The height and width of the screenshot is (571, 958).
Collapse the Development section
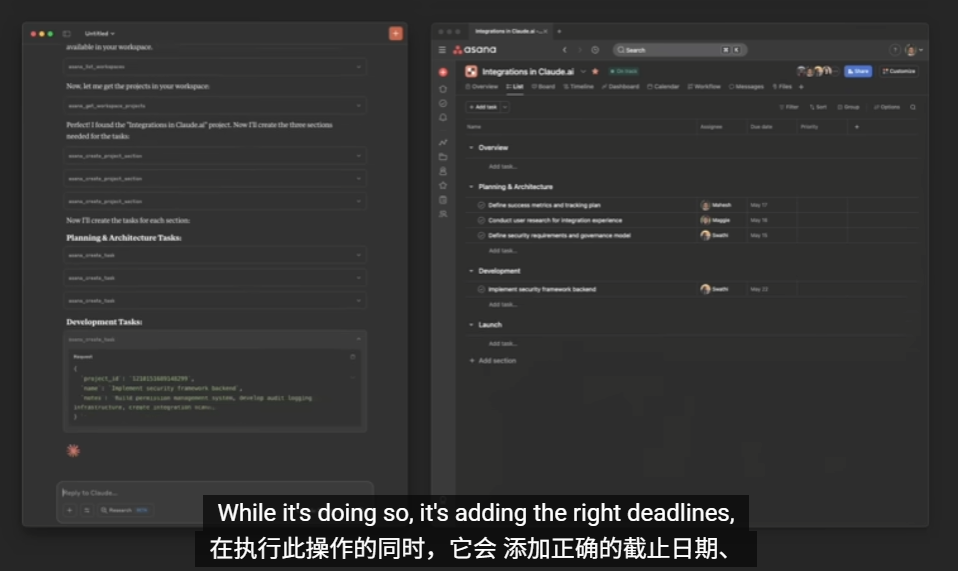click(x=471, y=271)
